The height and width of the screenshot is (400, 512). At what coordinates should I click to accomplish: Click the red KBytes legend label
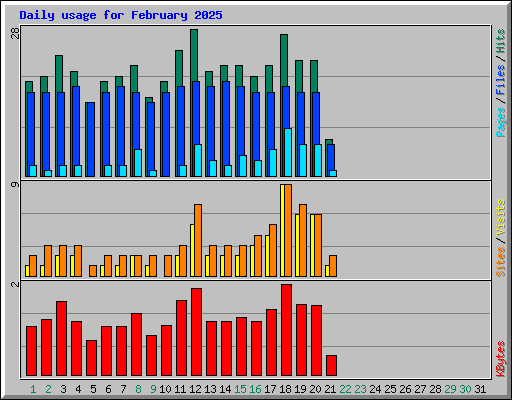click(x=500, y=359)
